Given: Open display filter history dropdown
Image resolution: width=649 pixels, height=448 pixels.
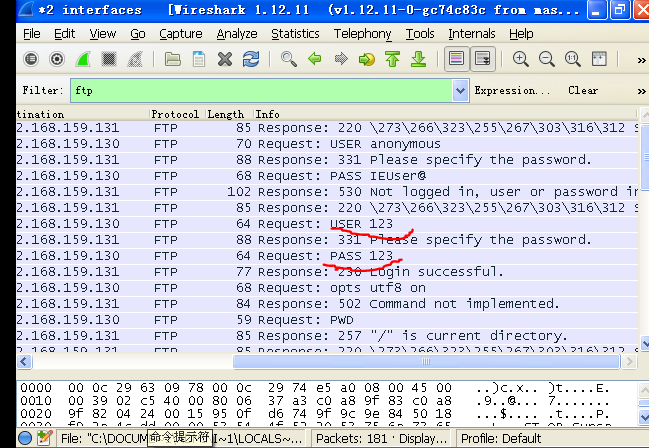Looking at the screenshot, I should [460, 91].
